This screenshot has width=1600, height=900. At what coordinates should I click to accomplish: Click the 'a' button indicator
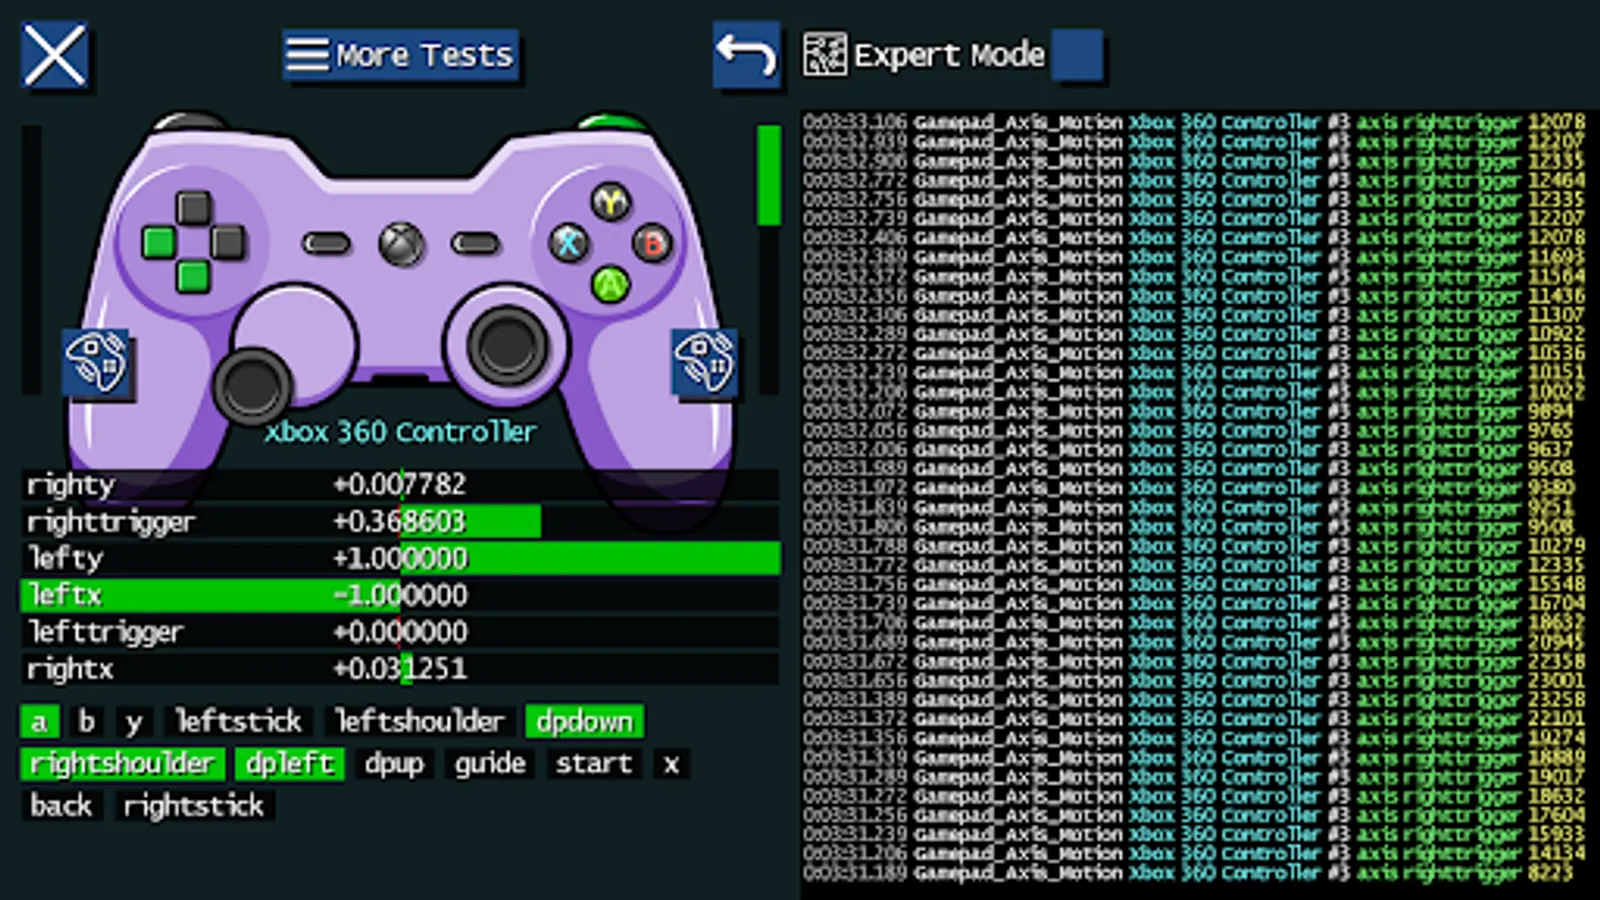point(39,722)
